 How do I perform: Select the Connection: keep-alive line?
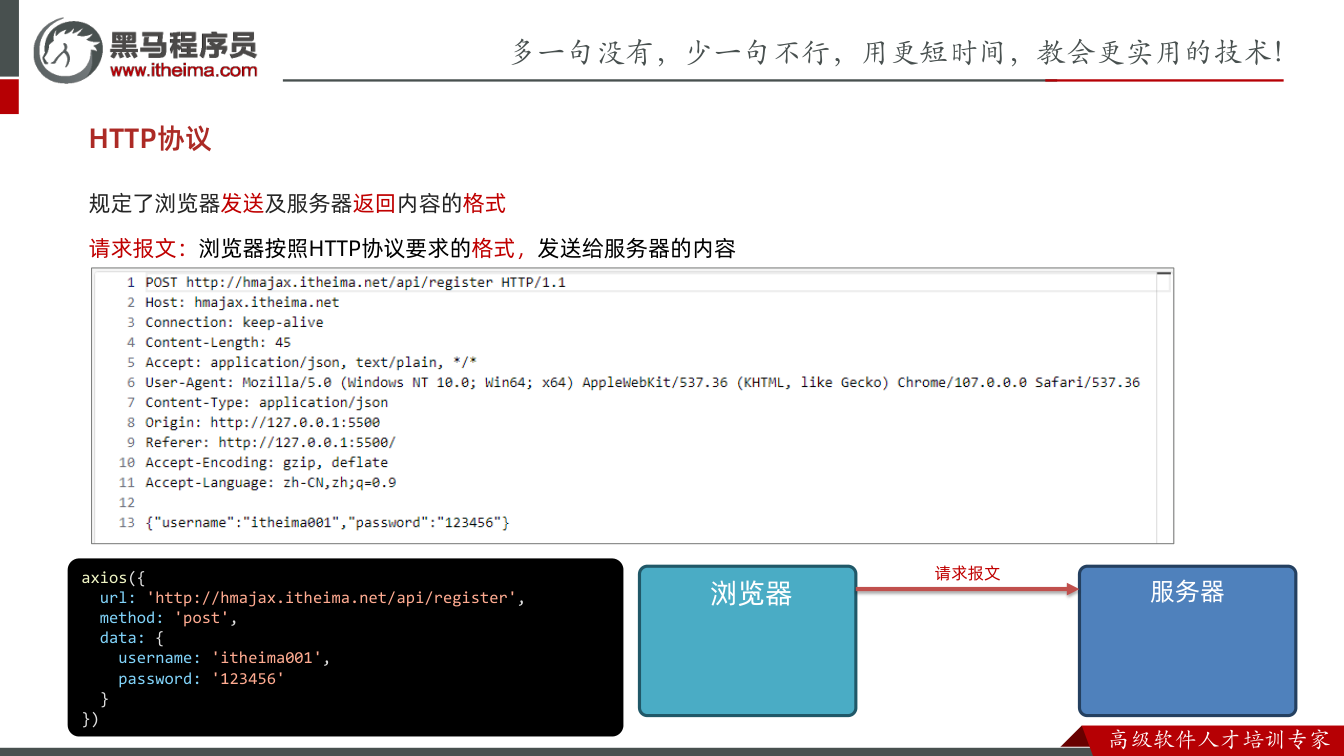234,323
